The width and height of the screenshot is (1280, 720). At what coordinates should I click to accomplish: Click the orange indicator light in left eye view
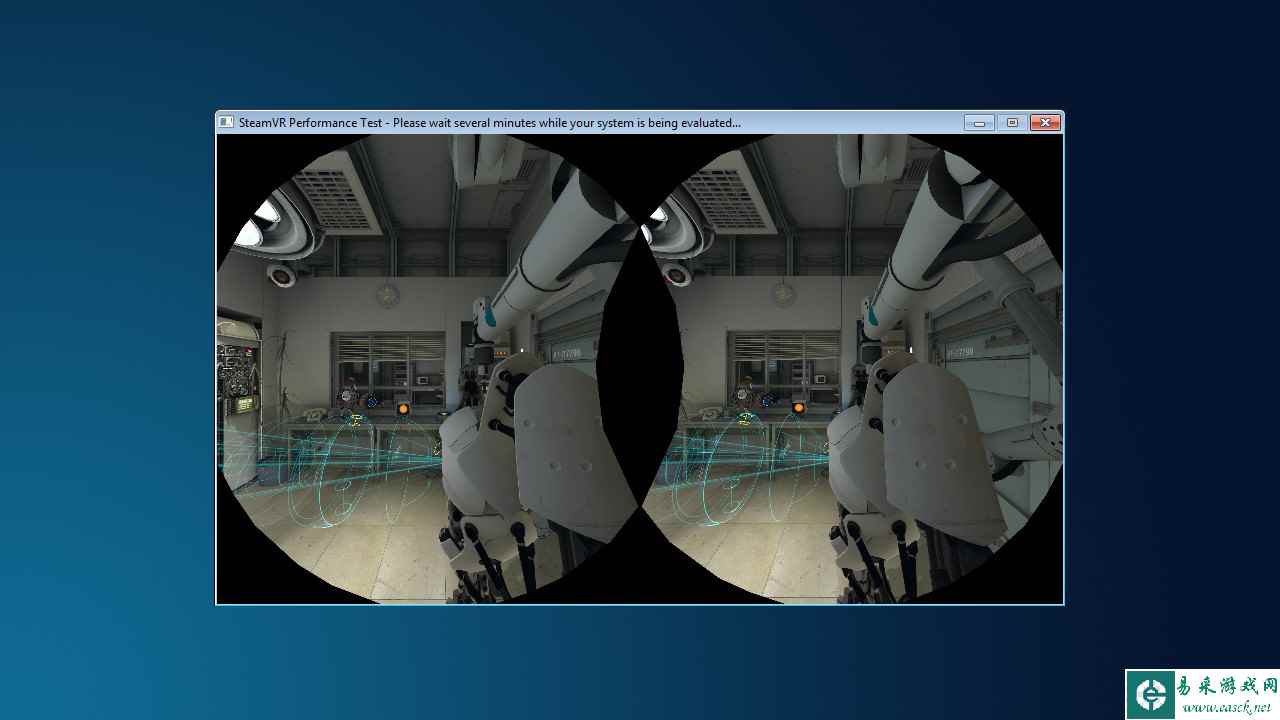(403, 408)
